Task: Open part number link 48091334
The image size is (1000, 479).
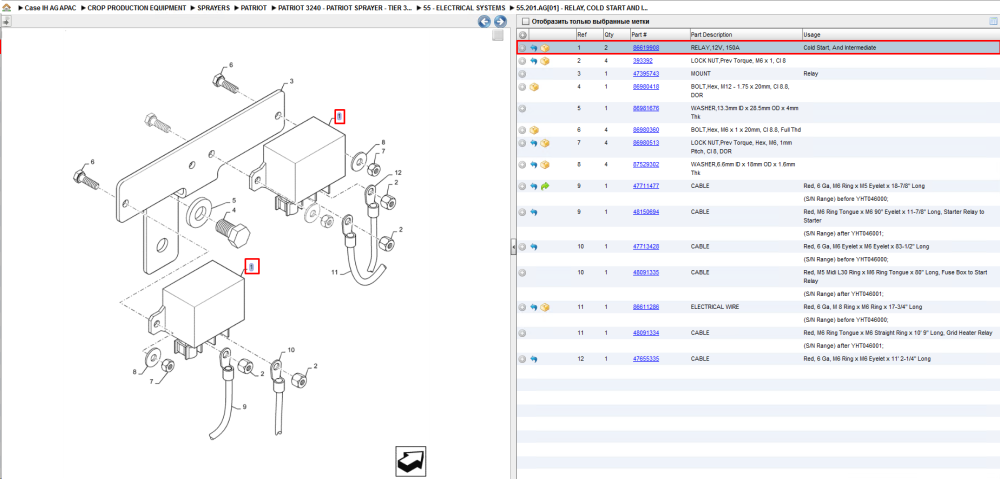Action: click(645, 333)
